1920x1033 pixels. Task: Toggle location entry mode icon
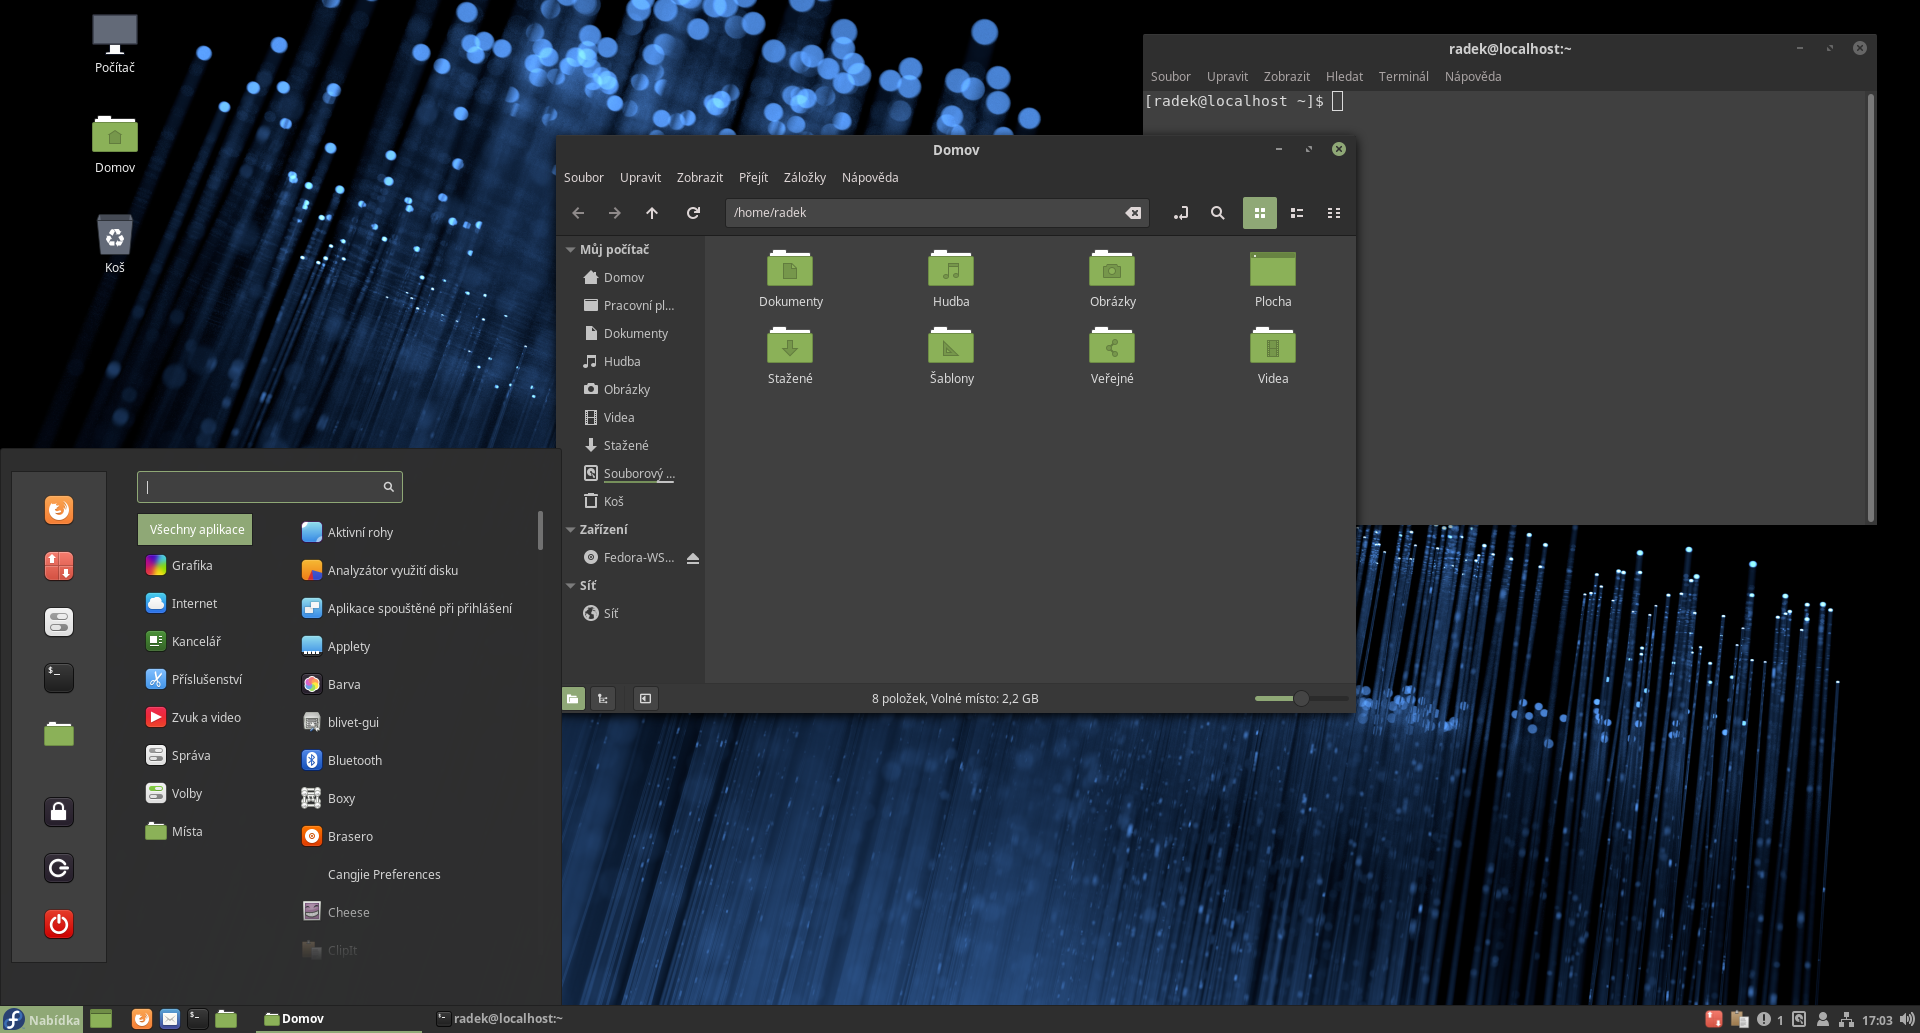pos(1181,213)
